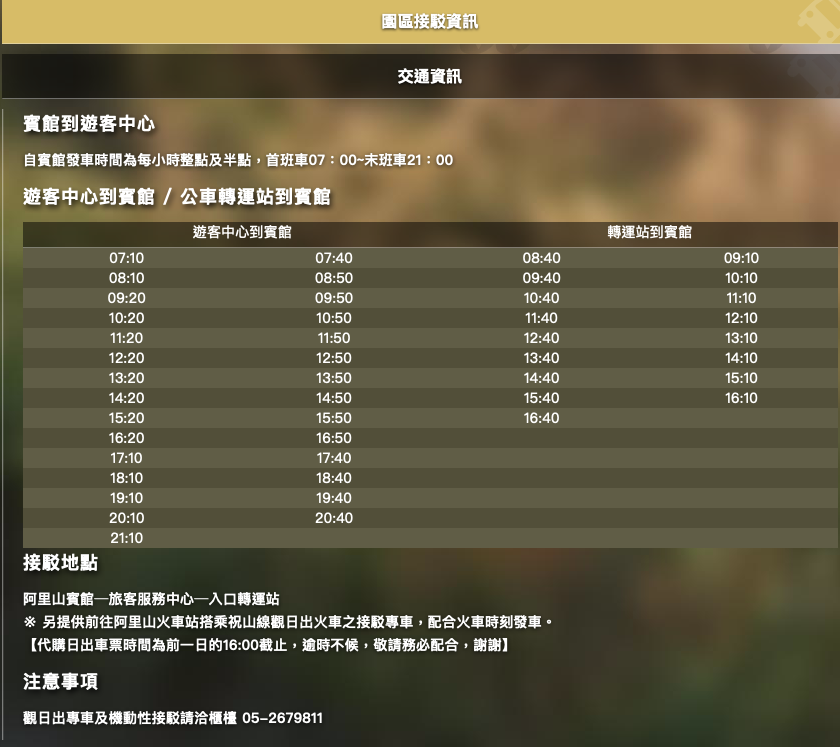Select the 13:10 transfer station time
Screen dimensions: 840x747
[x=741, y=338]
